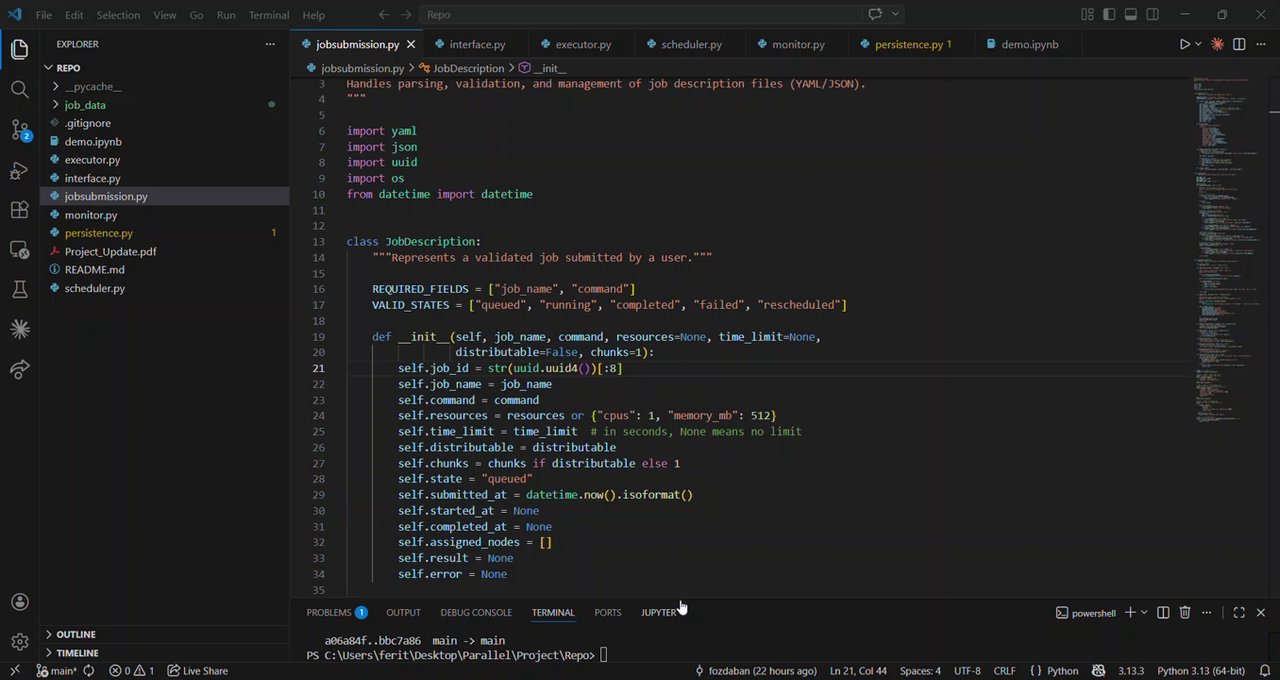Open the Repo command center search box
Image resolution: width=1280 pixels, height=680 pixels.
(x=640, y=14)
